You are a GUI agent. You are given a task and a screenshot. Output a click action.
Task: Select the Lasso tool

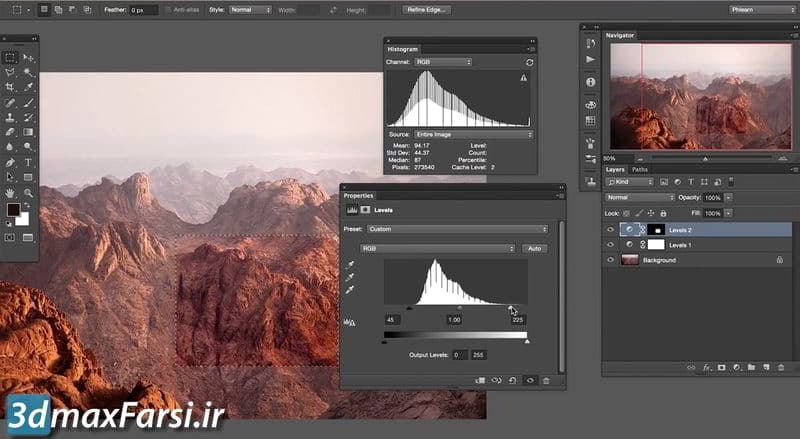pyautogui.click(x=10, y=72)
